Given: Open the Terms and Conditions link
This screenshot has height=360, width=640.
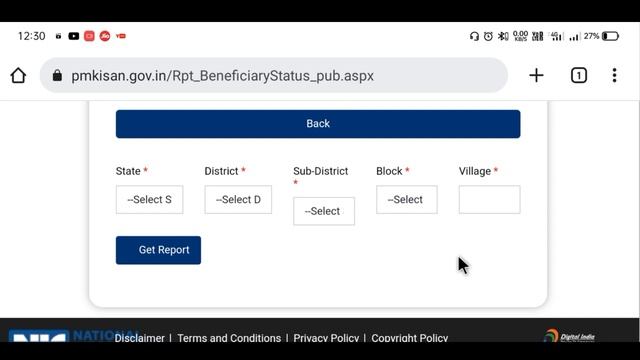Looking at the screenshot, I should pos(229,338).
